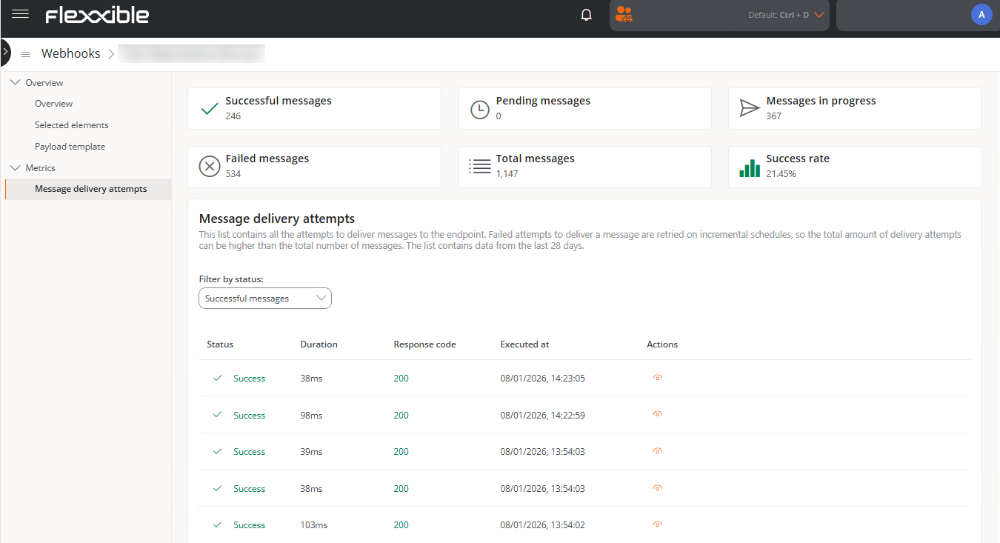Open the user avatar 'A' menu
The width and height of the screenshot is (1000, 543).
(x=979, y=14)
